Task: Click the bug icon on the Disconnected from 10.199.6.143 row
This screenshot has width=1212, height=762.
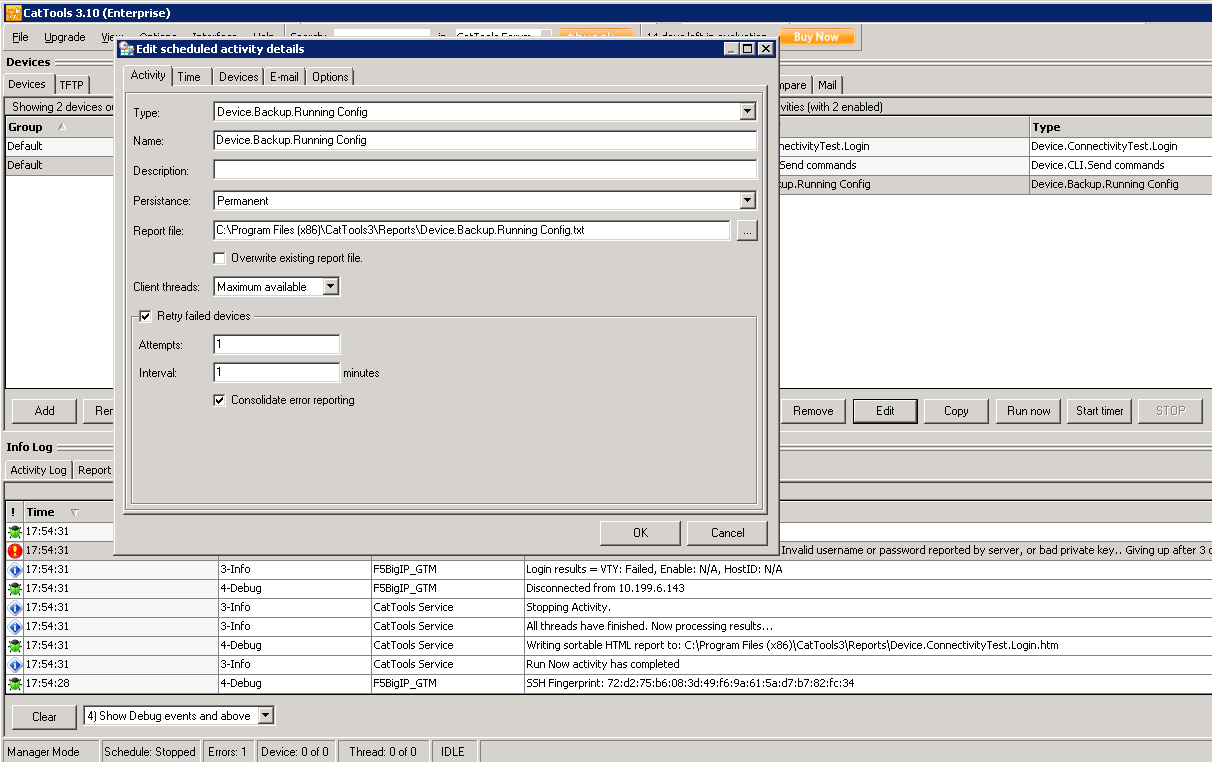Action: coord(15,588)
